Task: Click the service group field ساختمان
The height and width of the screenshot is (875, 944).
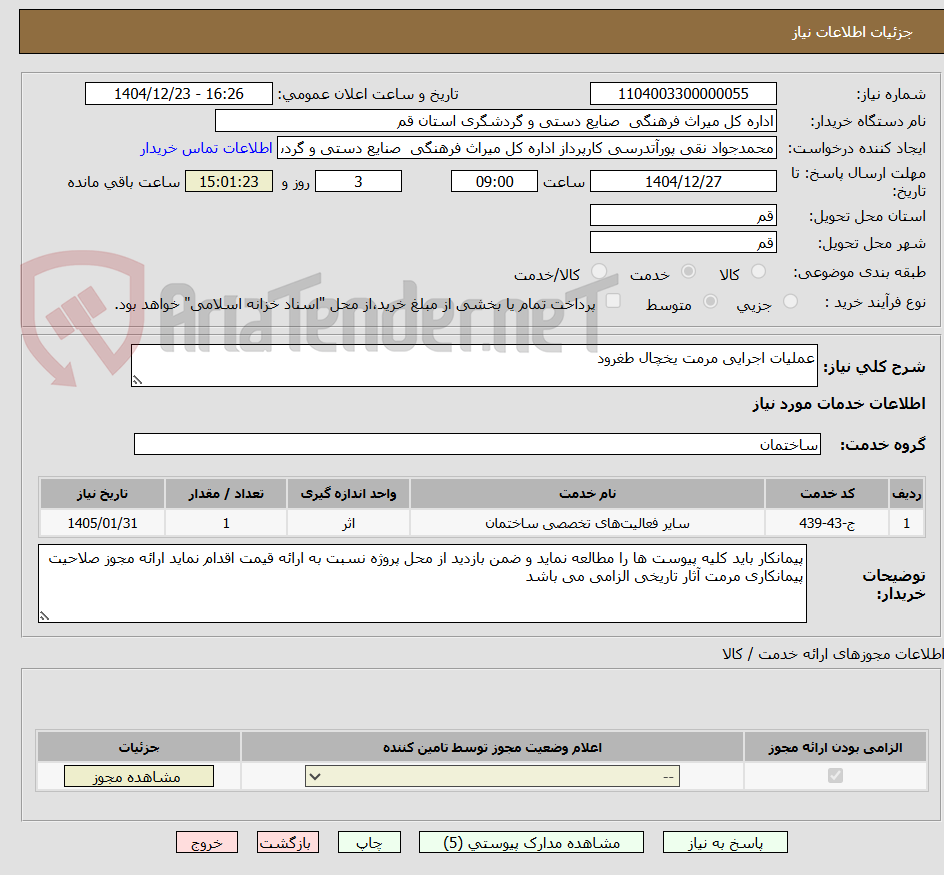Action: point(477,444)
